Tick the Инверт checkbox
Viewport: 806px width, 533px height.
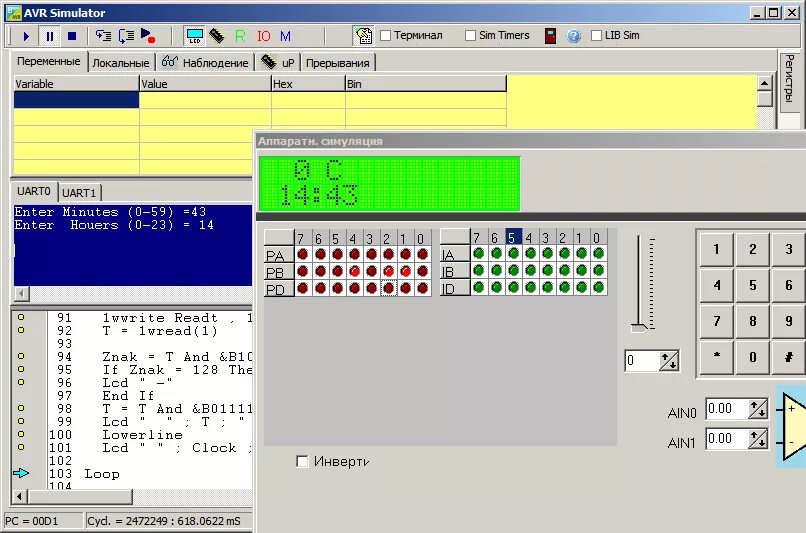pyautogui.click(x=302, y=461)
